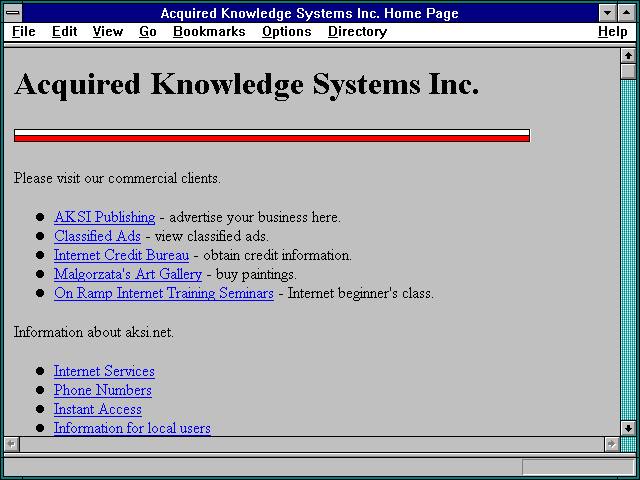Open the Directory menu
The image size is (640, 480).
pos(358,31)
